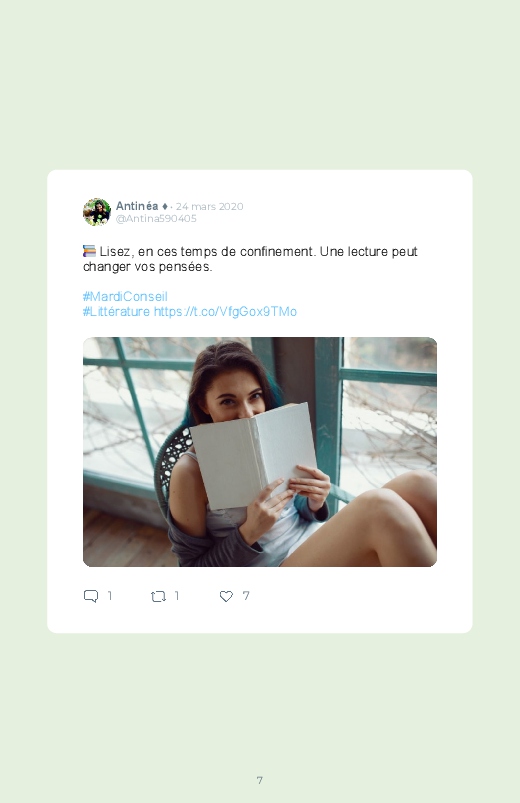Click the @Antina590405 handle

156,218
